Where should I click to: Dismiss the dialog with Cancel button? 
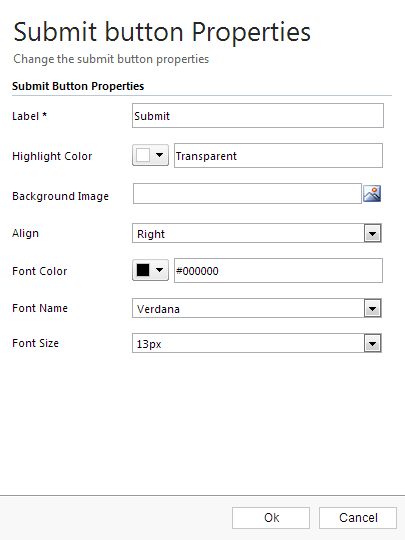[x=358, y=518]
